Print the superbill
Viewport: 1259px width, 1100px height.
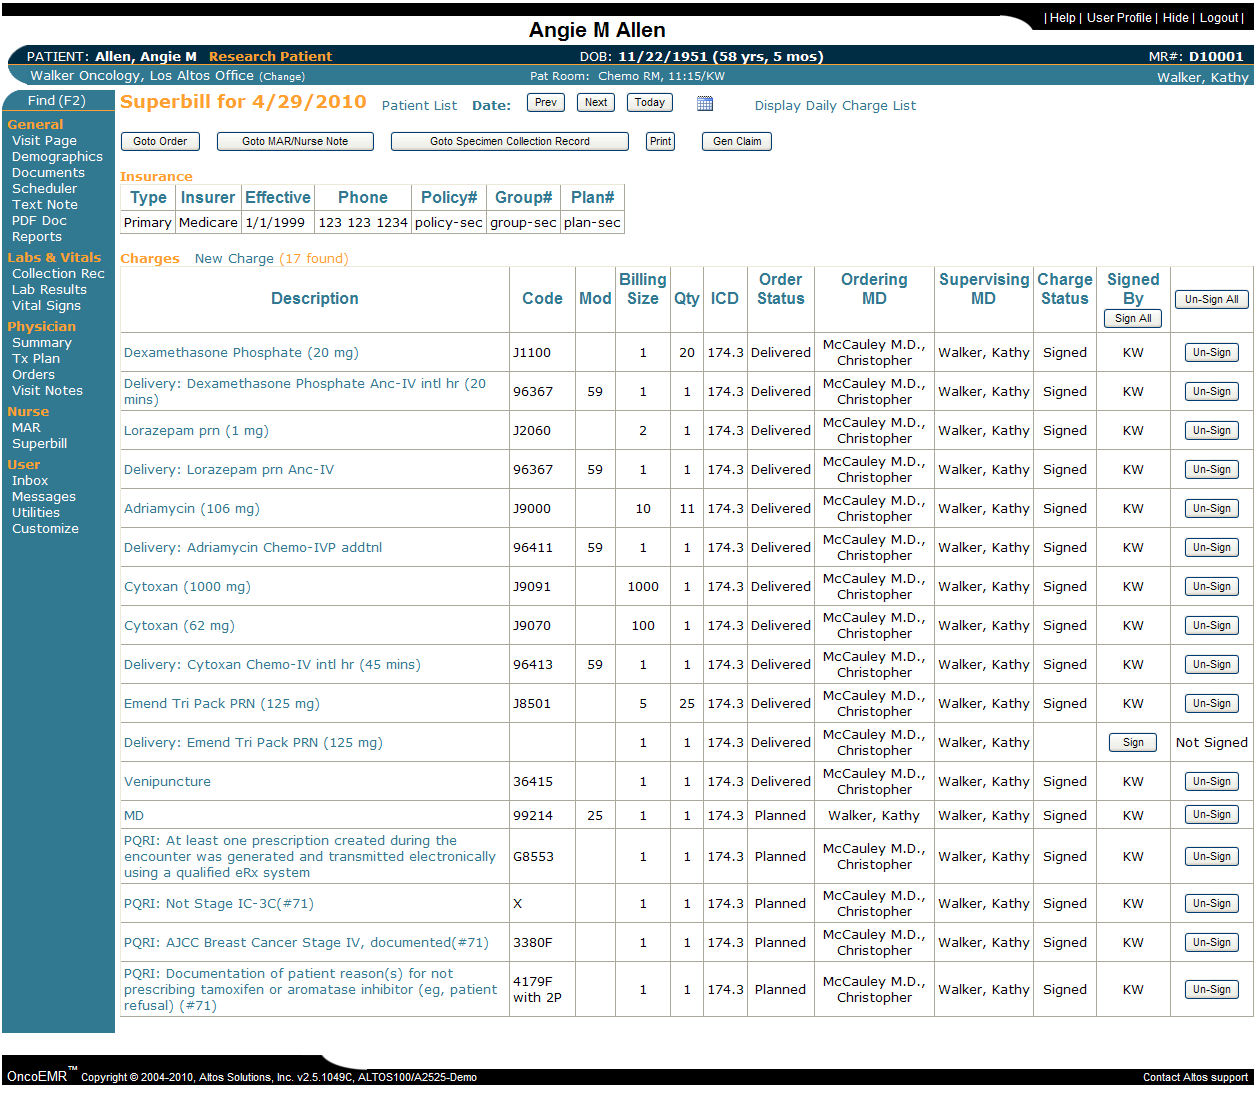click(x=659, y=141)
